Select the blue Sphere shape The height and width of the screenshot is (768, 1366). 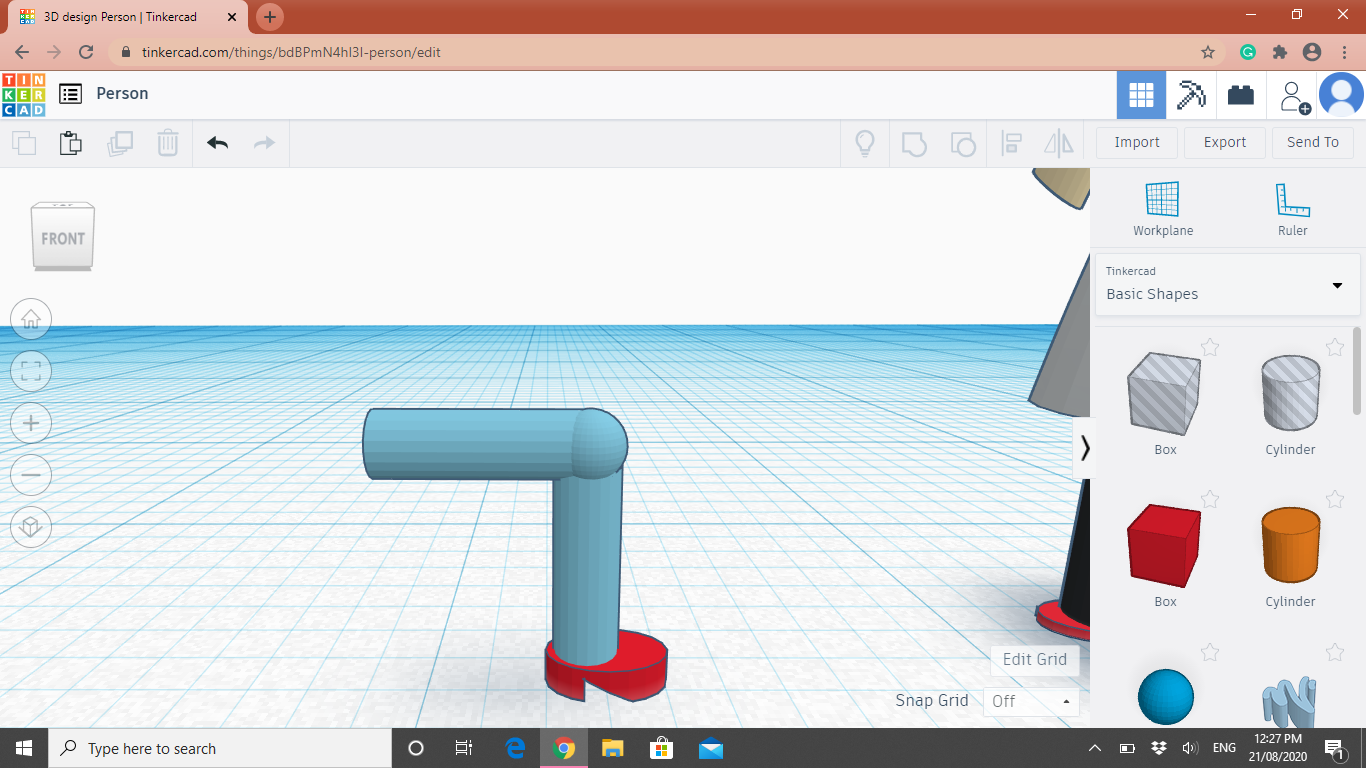tap(1166, 696)
